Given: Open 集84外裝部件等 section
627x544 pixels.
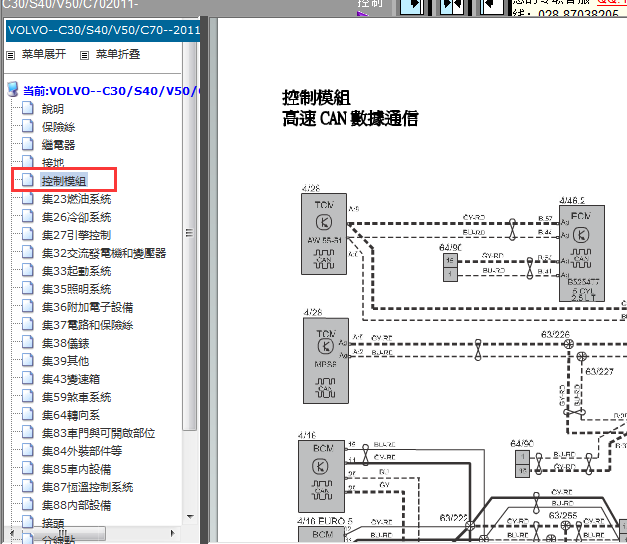Looking at the screenshot, I should click(x=82, y=451).
